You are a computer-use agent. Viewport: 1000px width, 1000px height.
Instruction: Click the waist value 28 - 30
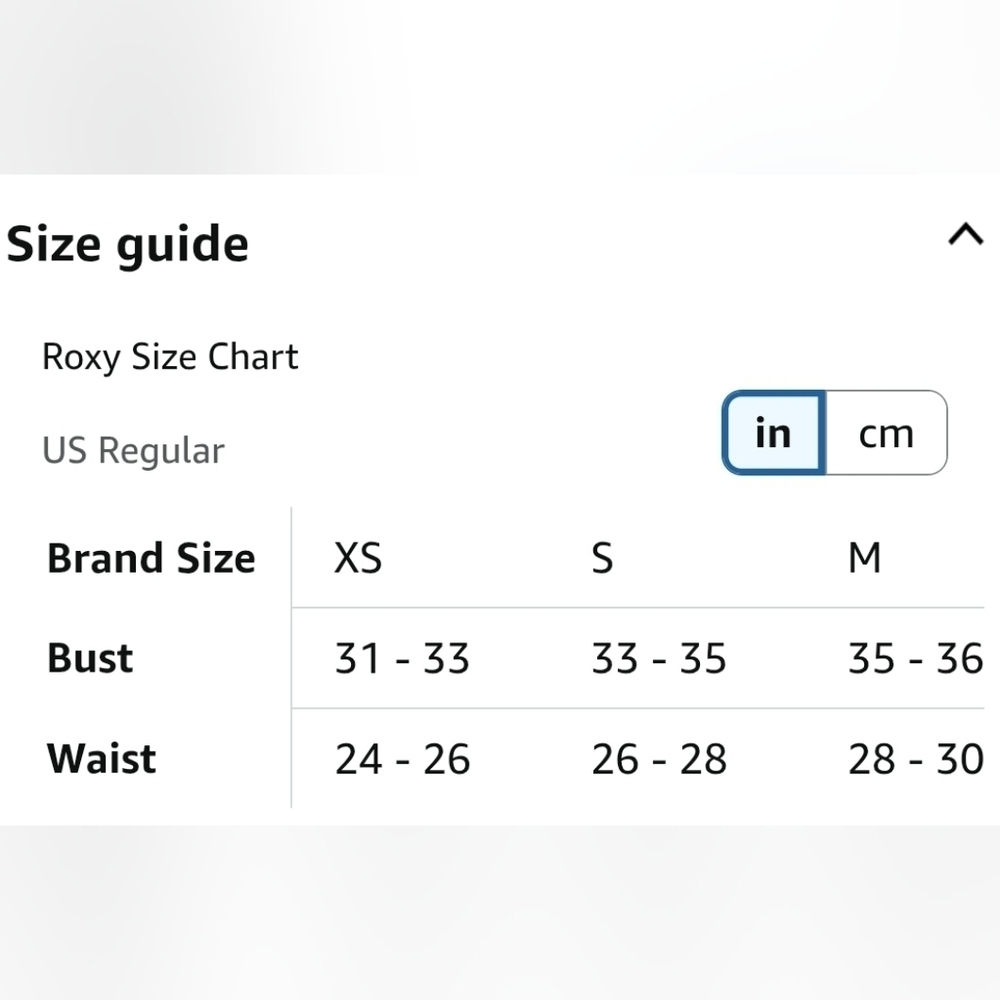[915, 759]
